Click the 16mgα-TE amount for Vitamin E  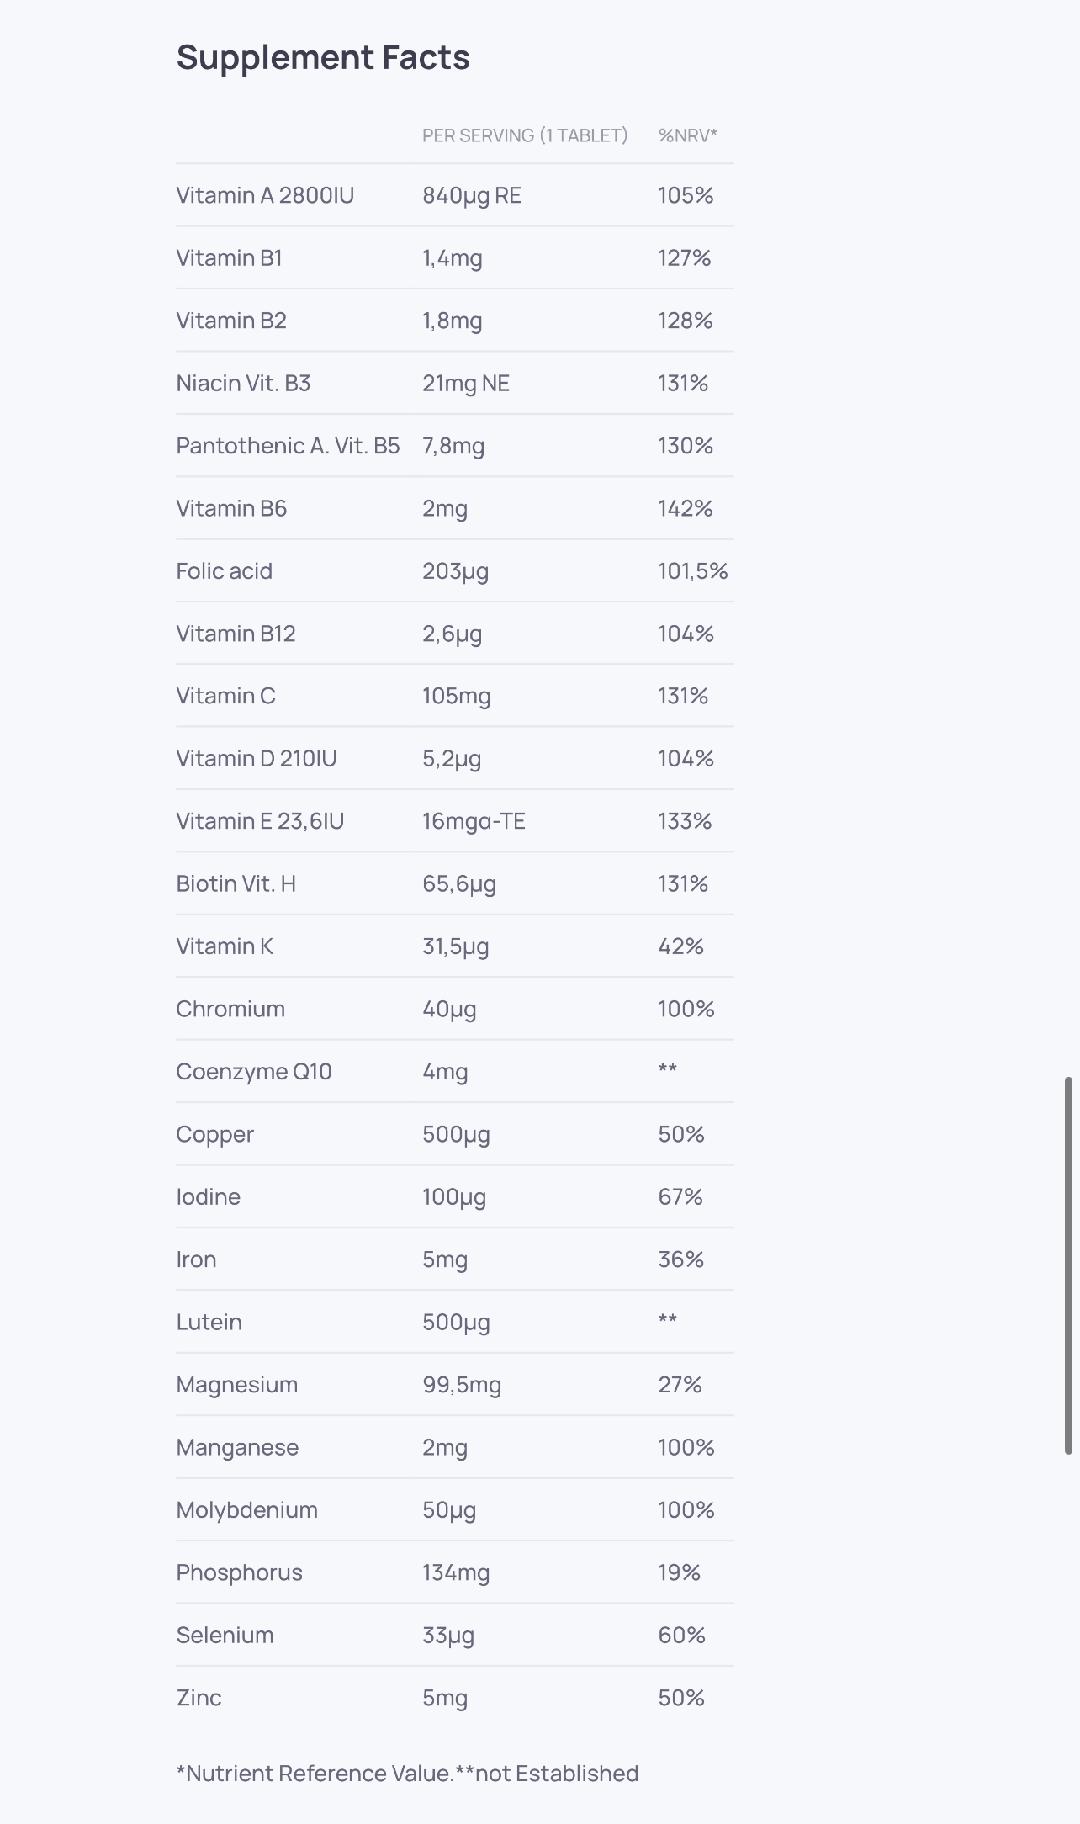[x=473, y=822]
